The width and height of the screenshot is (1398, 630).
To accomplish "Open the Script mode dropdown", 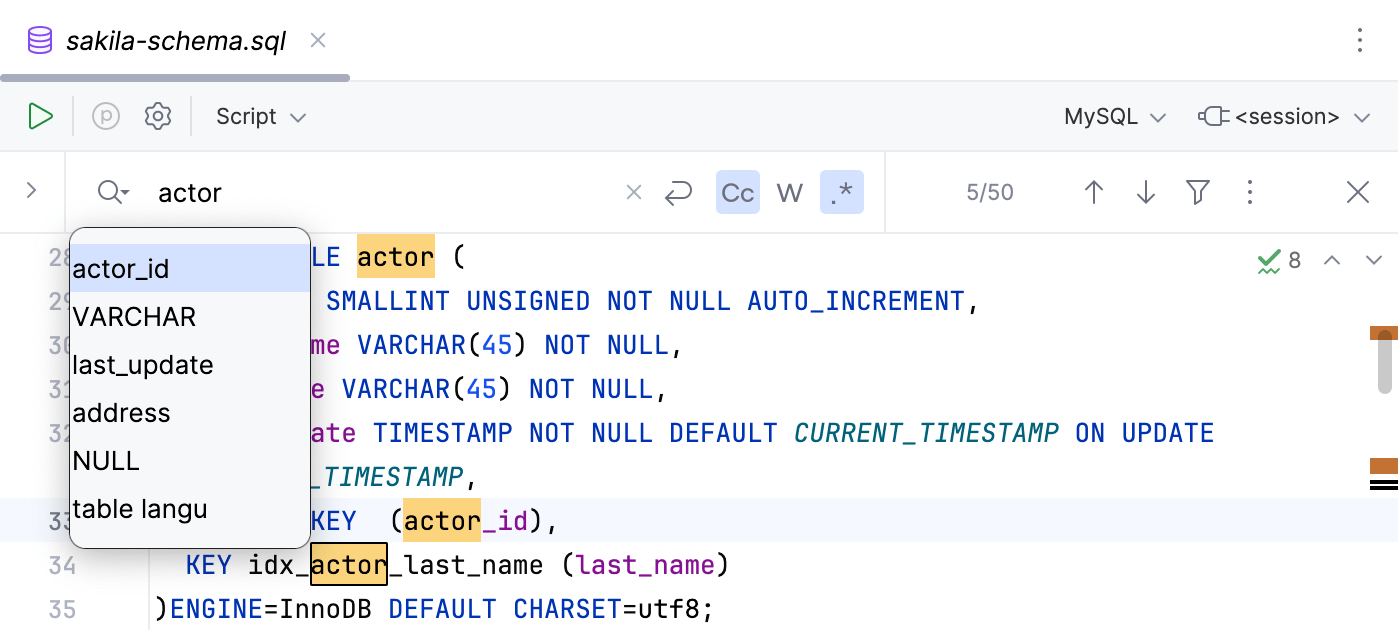I will click(261, 117).
